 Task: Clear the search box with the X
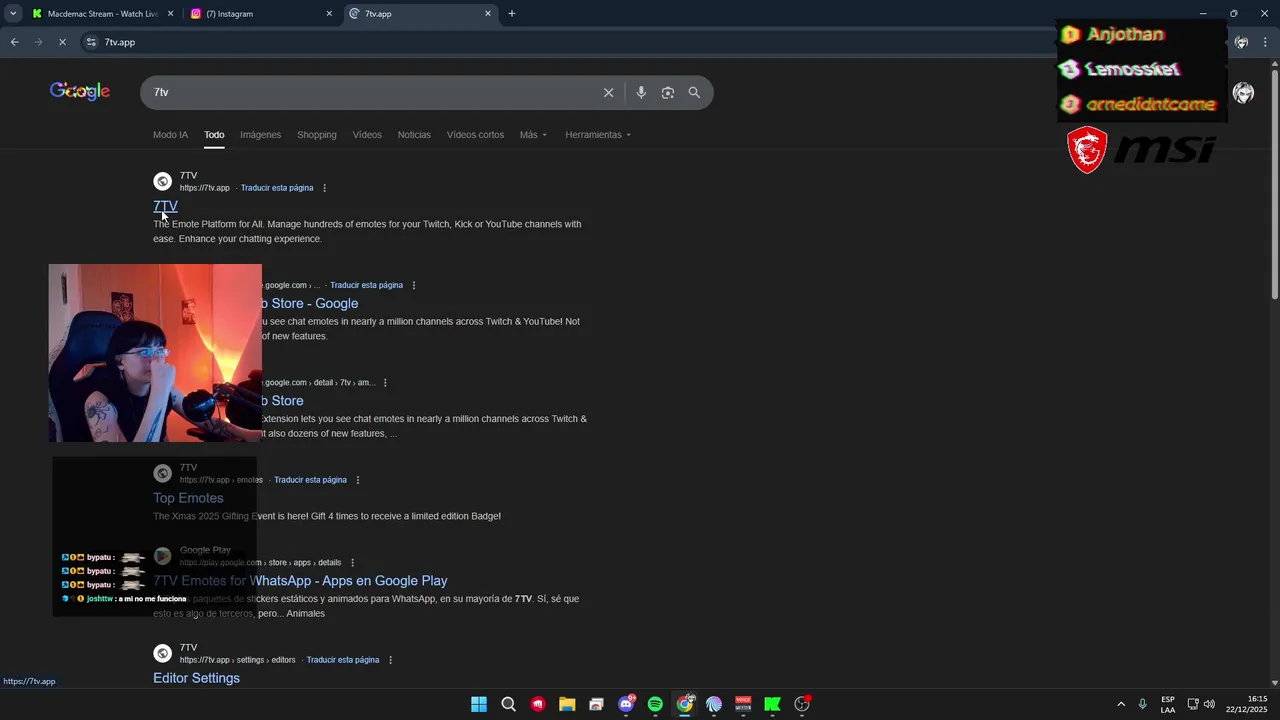(x=608, y=92)
